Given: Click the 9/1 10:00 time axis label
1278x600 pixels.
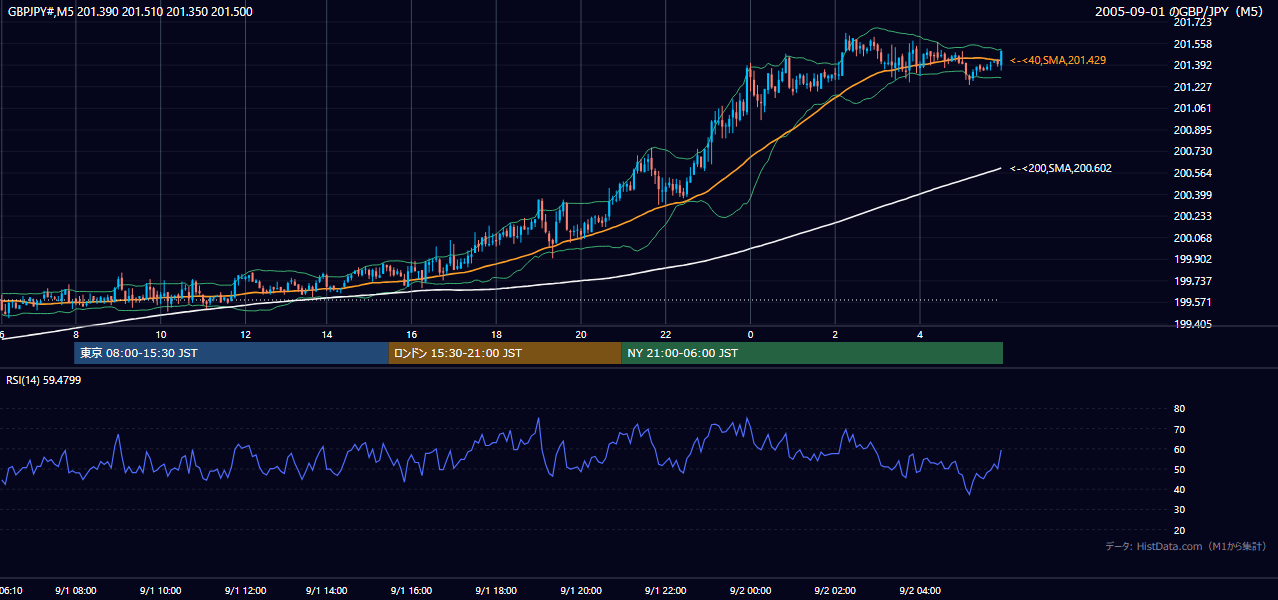Looking at the screenshot, I should pyautogui.click(x=160, y=591).
